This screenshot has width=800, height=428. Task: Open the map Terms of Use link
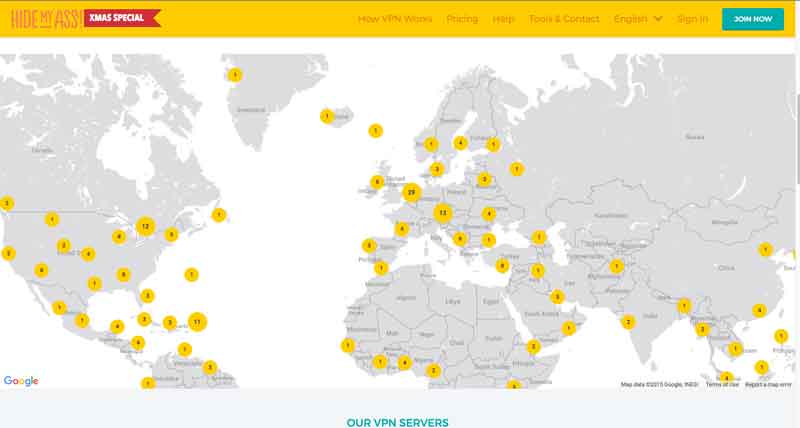tap(721, 384)
